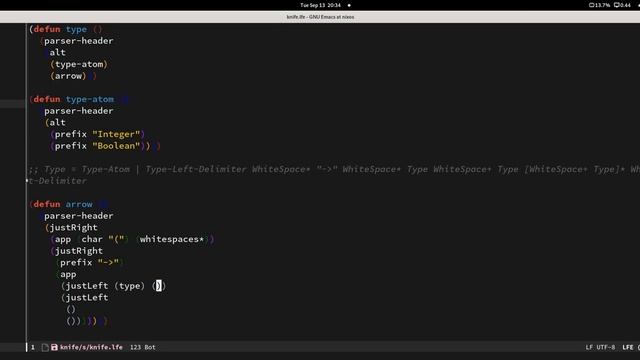640x360 pixels.
Task: Click the notification dot beside the clock
Action: pyautogui.click(x=349, y=5)
